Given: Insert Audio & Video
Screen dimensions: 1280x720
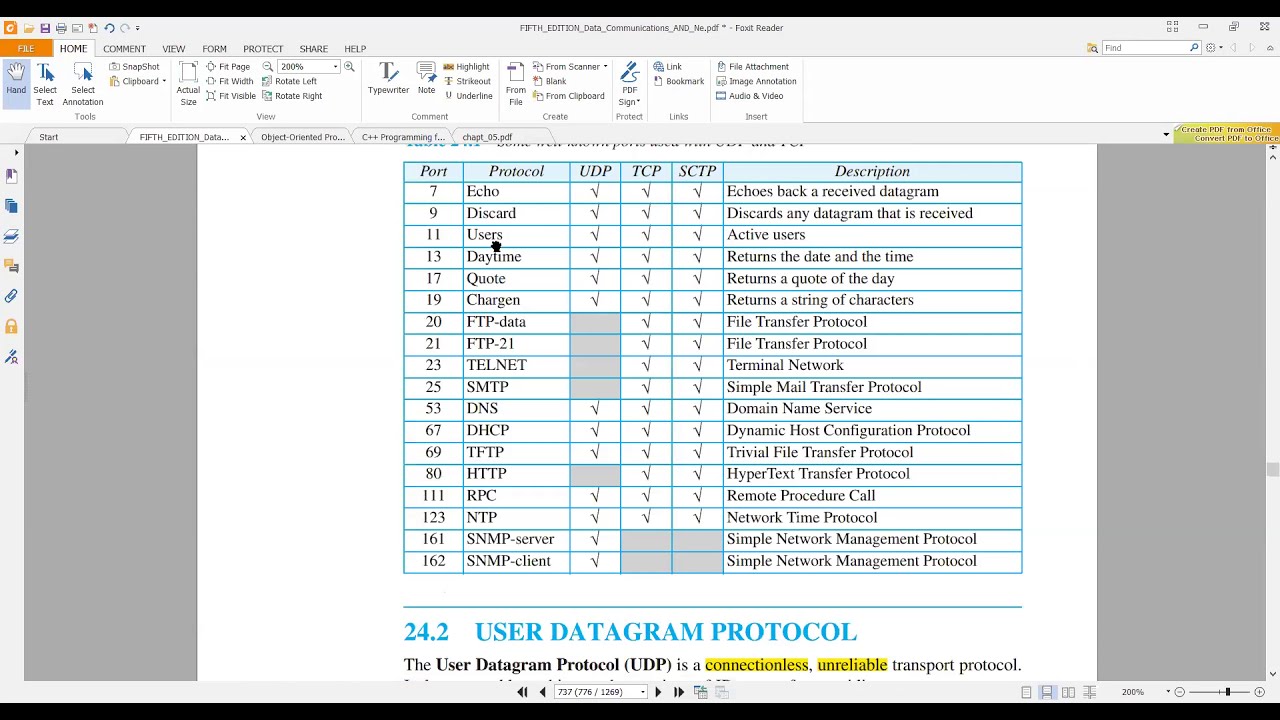Looking at the screenshot, I should coord(749,96).
